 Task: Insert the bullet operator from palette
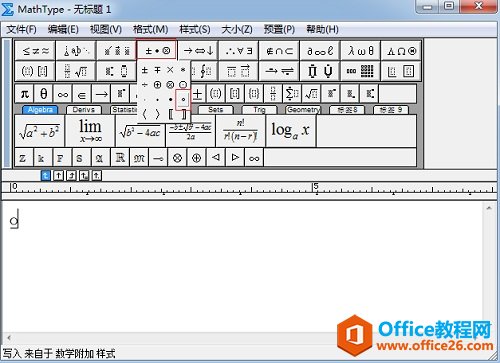click(170, 99)
